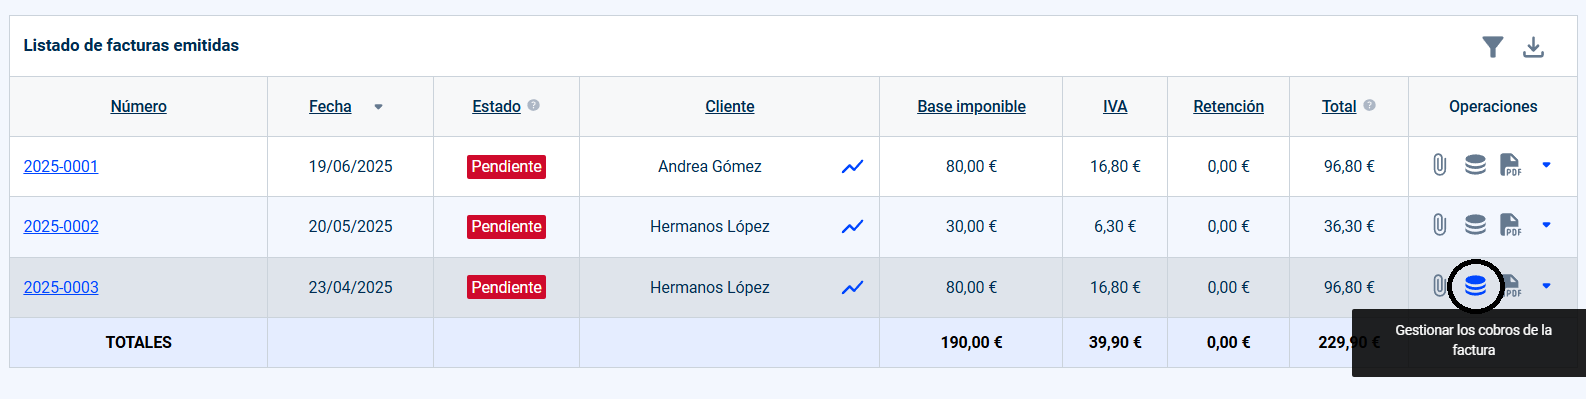This screenshot has width=1586, height=399.
Task: Open the filter funnel icon
Action: click(1493, 47)
